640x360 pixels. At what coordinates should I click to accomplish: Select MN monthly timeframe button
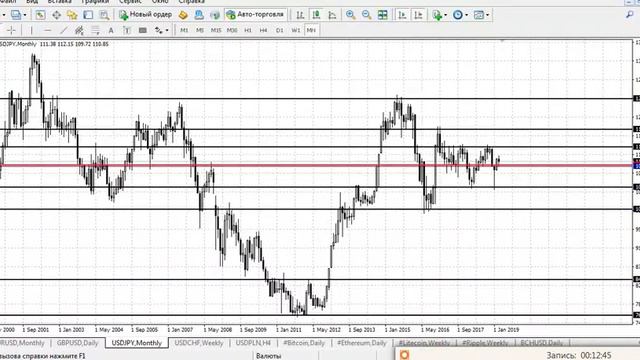(x=311, y=30)
